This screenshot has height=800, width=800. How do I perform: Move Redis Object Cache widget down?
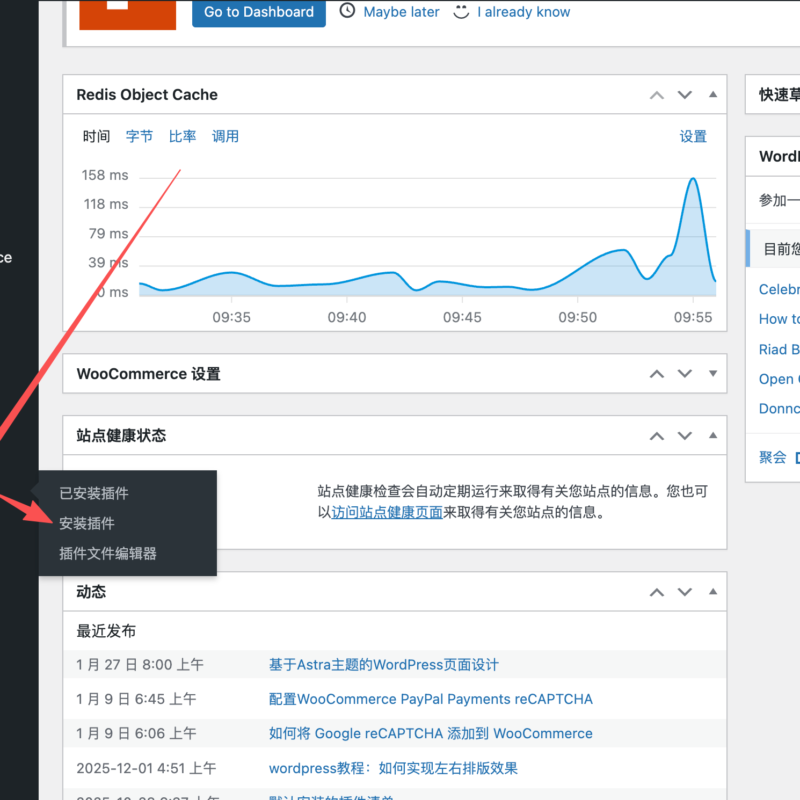tap(685, 95)
